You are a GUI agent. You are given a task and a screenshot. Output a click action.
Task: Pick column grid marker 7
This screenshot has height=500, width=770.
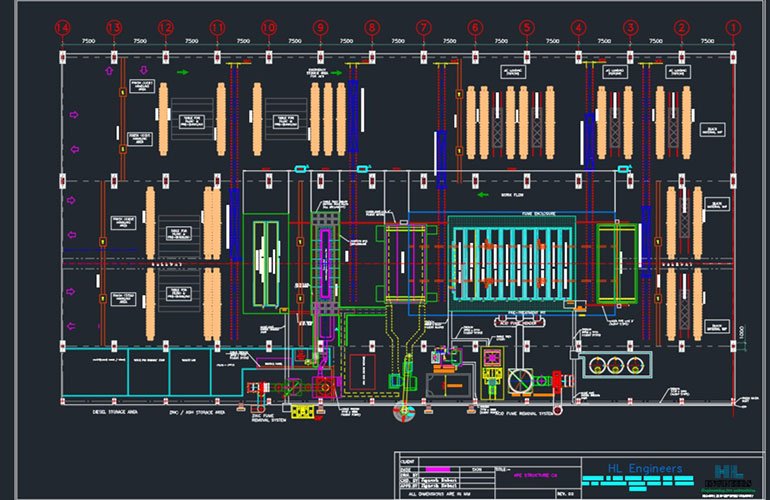tap(423, 27)
